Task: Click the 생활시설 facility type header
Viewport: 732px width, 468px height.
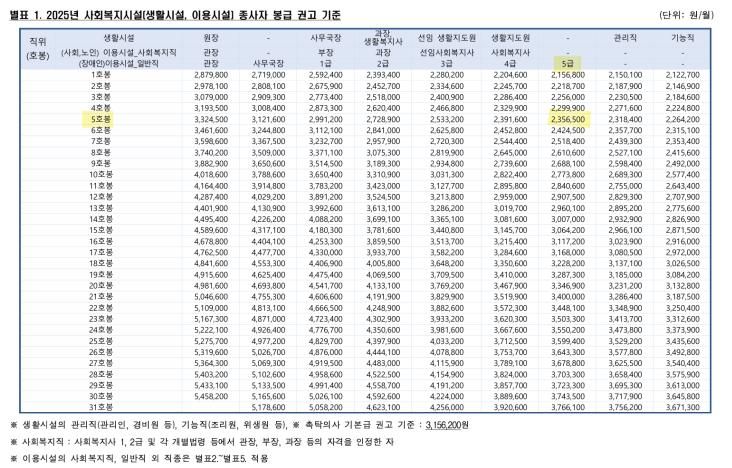Action: point(101,36)
